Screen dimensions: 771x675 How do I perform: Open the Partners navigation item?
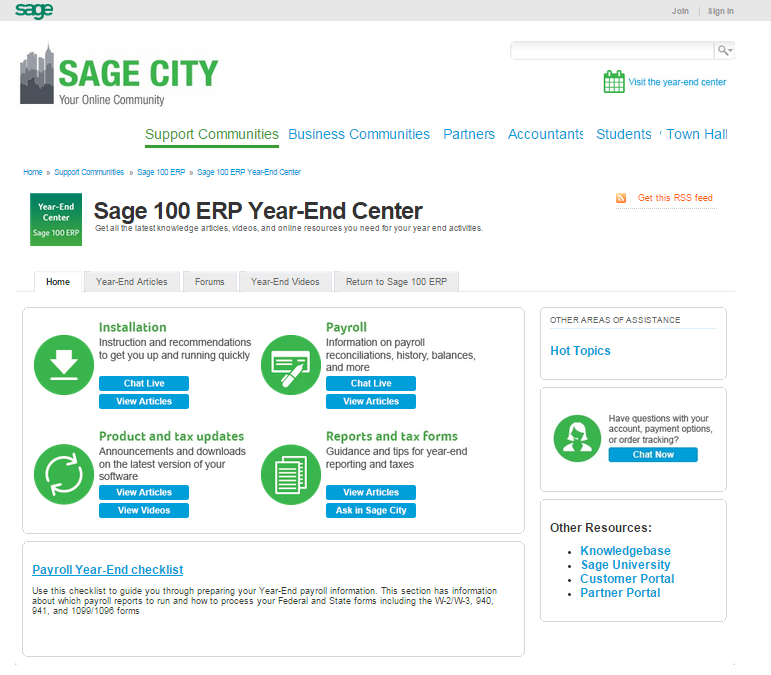(x=469, y=134)
